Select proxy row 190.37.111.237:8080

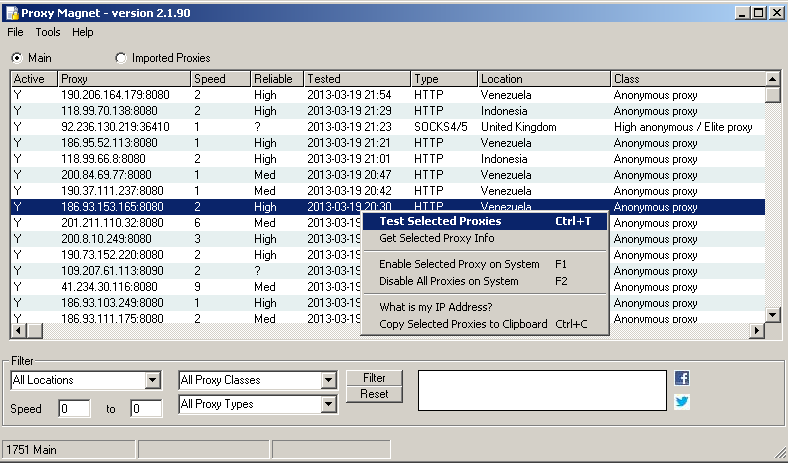[x=388, y=191]
